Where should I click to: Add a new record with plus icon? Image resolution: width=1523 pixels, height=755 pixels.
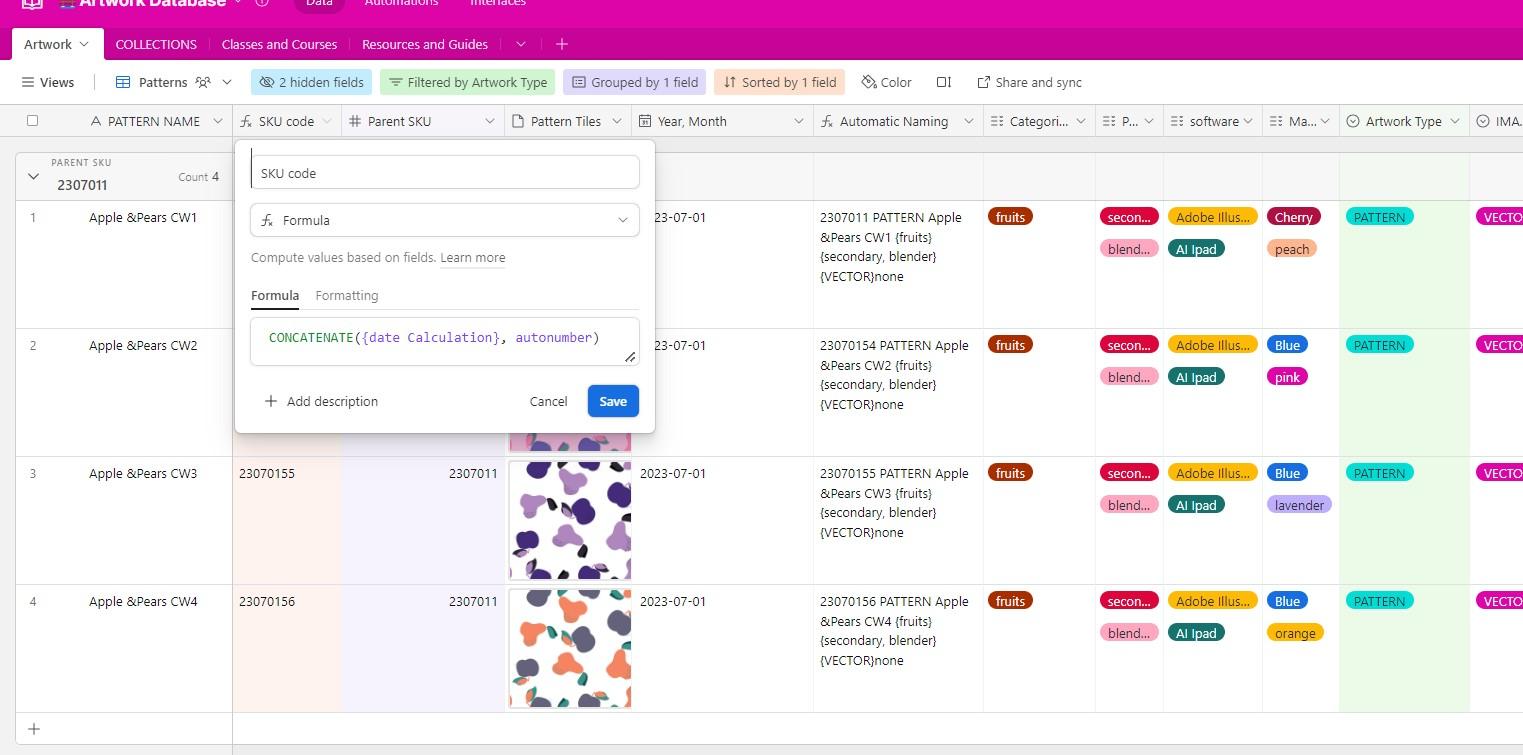(x=34, y=729)
